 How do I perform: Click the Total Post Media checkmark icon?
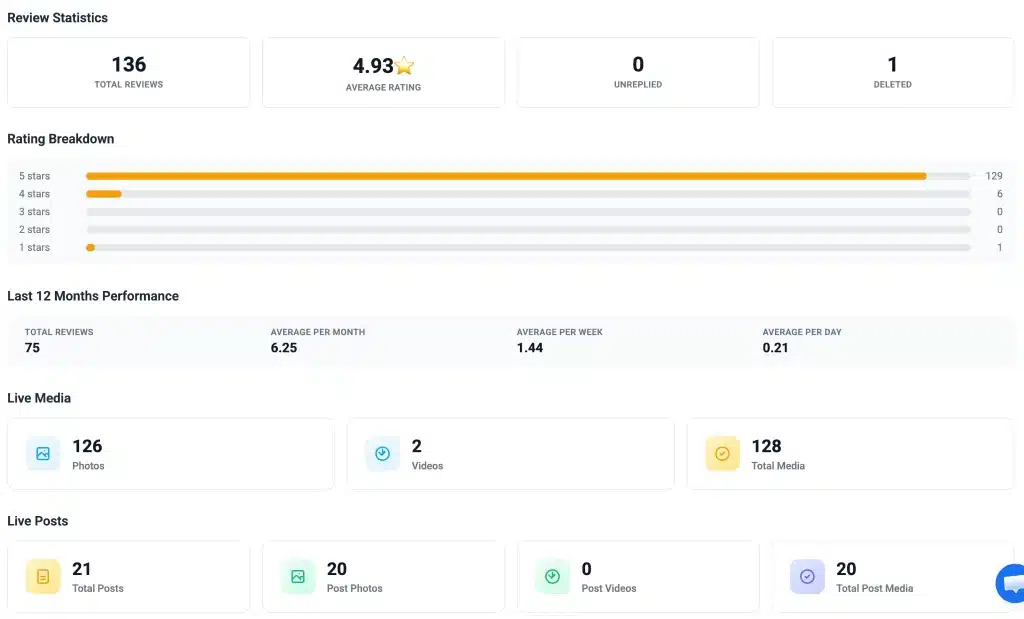click(x=807, y=577)
